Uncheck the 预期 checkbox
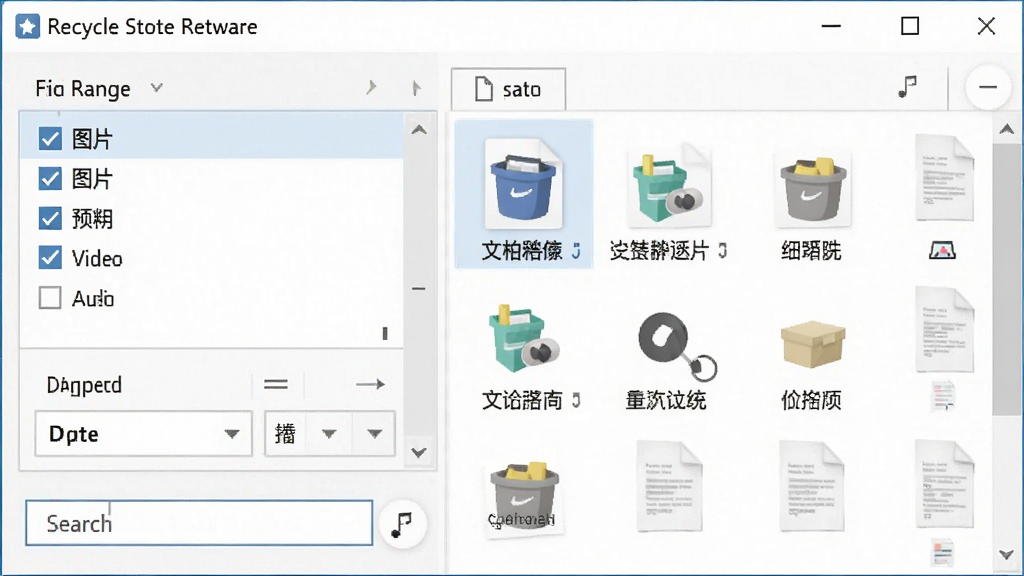Viewport: 1024px width, 576px height. (x=50, y=218)
